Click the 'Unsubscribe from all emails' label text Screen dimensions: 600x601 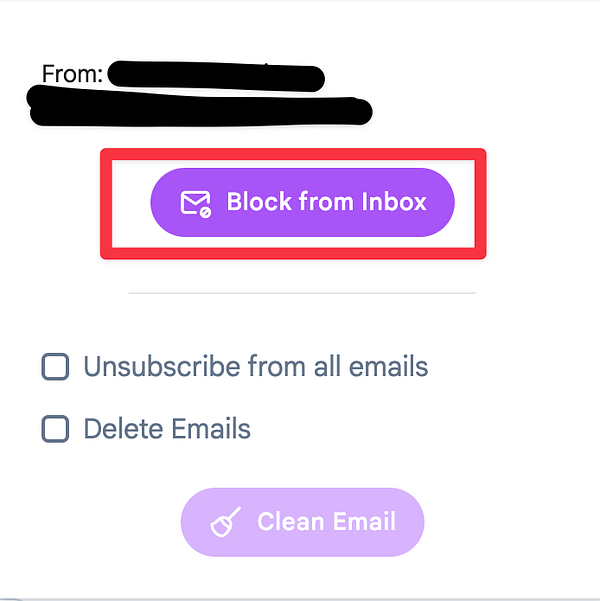[x=255, y=367]
